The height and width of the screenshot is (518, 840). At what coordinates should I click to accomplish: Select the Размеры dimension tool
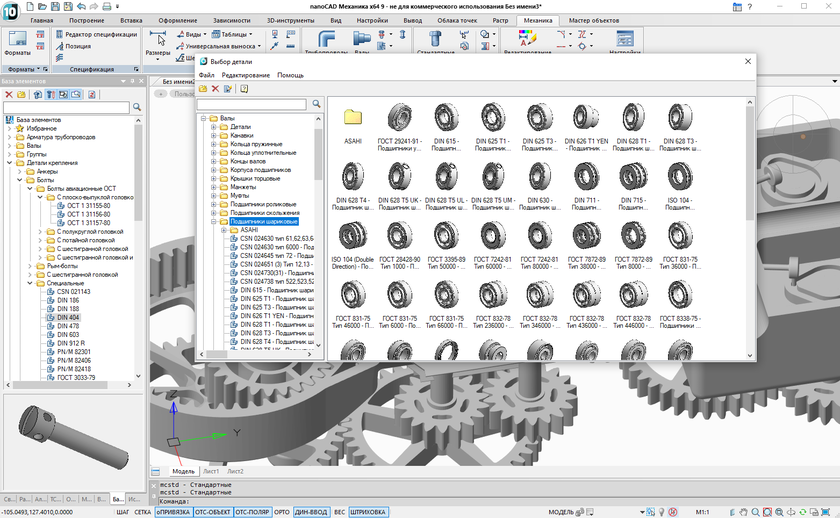157,42
